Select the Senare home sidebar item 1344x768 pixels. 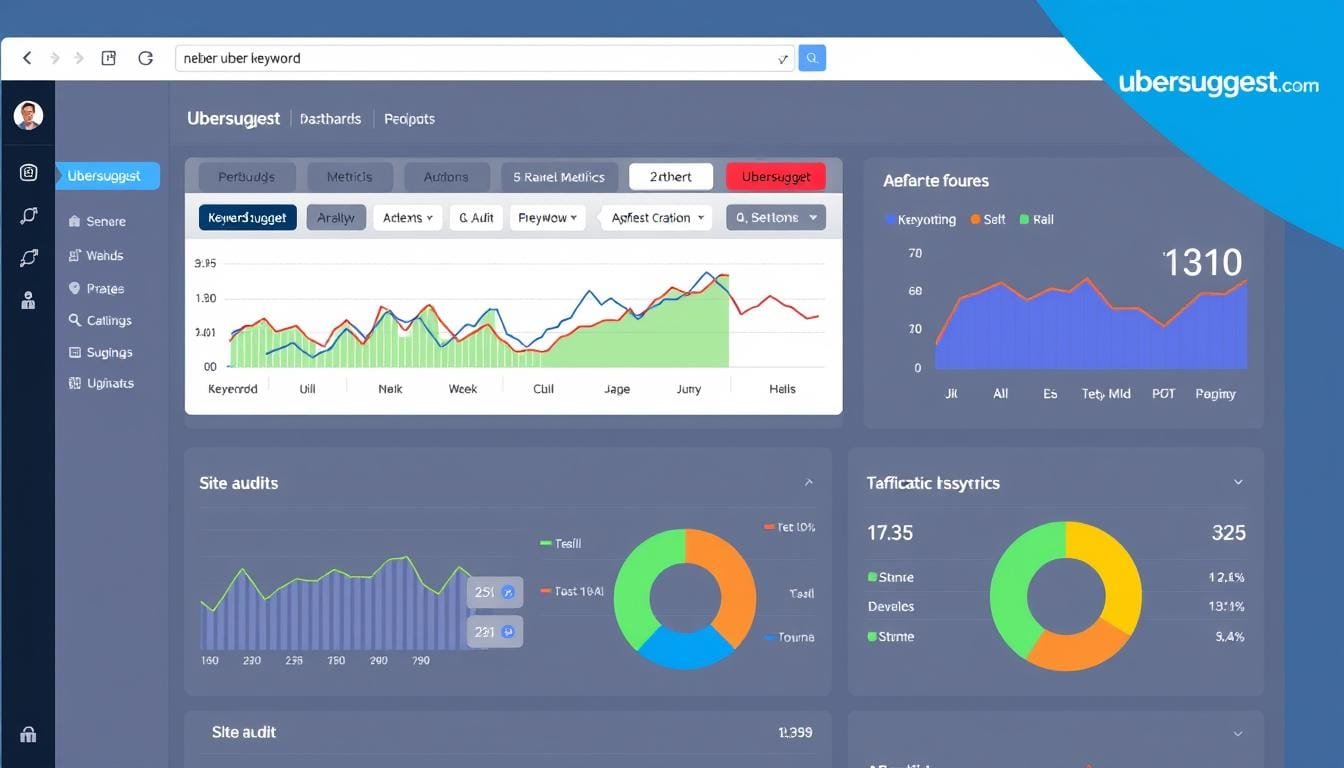coord(97,222)
